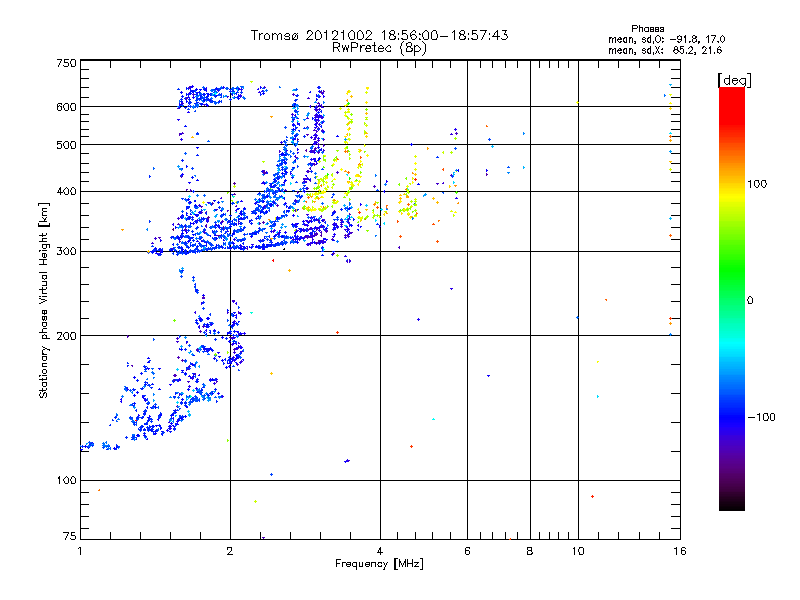Click the '2' frequency axis tick label

click(x=230, y=551)
